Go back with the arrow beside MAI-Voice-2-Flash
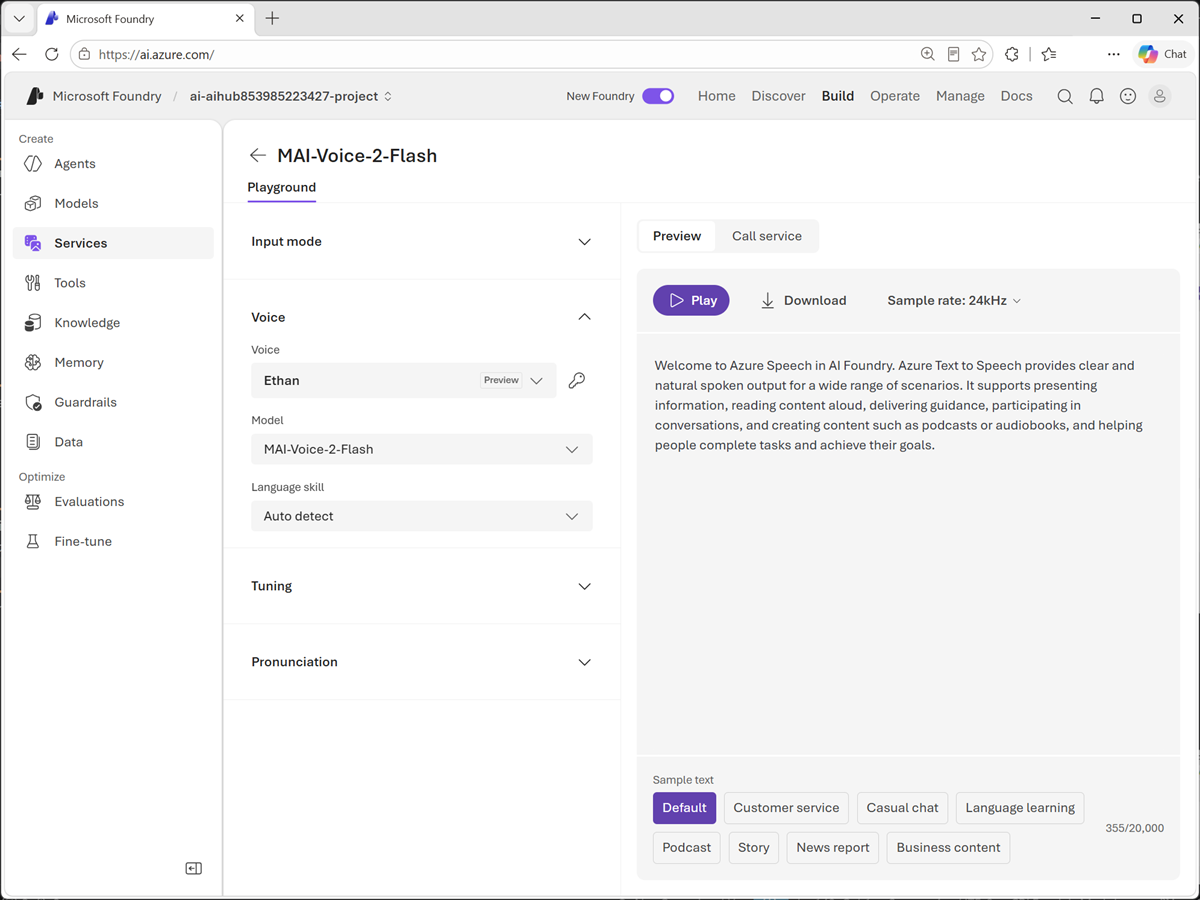 click(x=258, y=155)
